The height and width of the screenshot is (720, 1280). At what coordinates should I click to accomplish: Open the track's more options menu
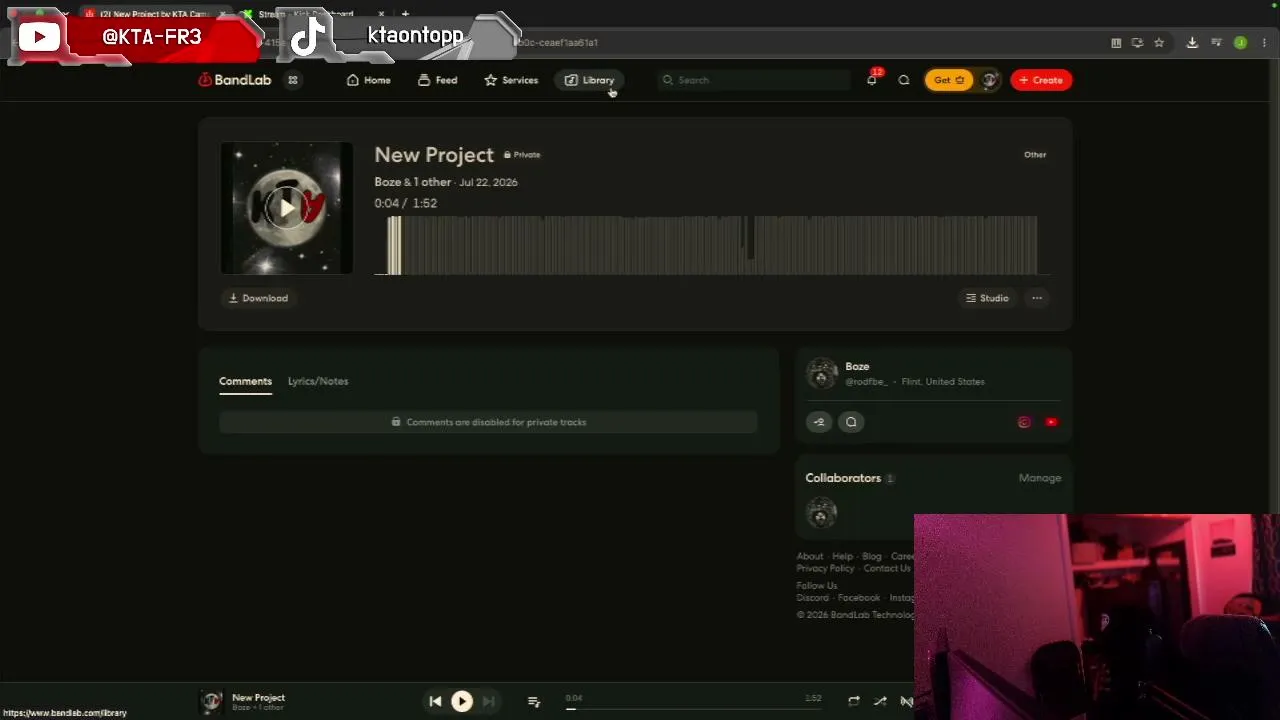point(1037,298)
